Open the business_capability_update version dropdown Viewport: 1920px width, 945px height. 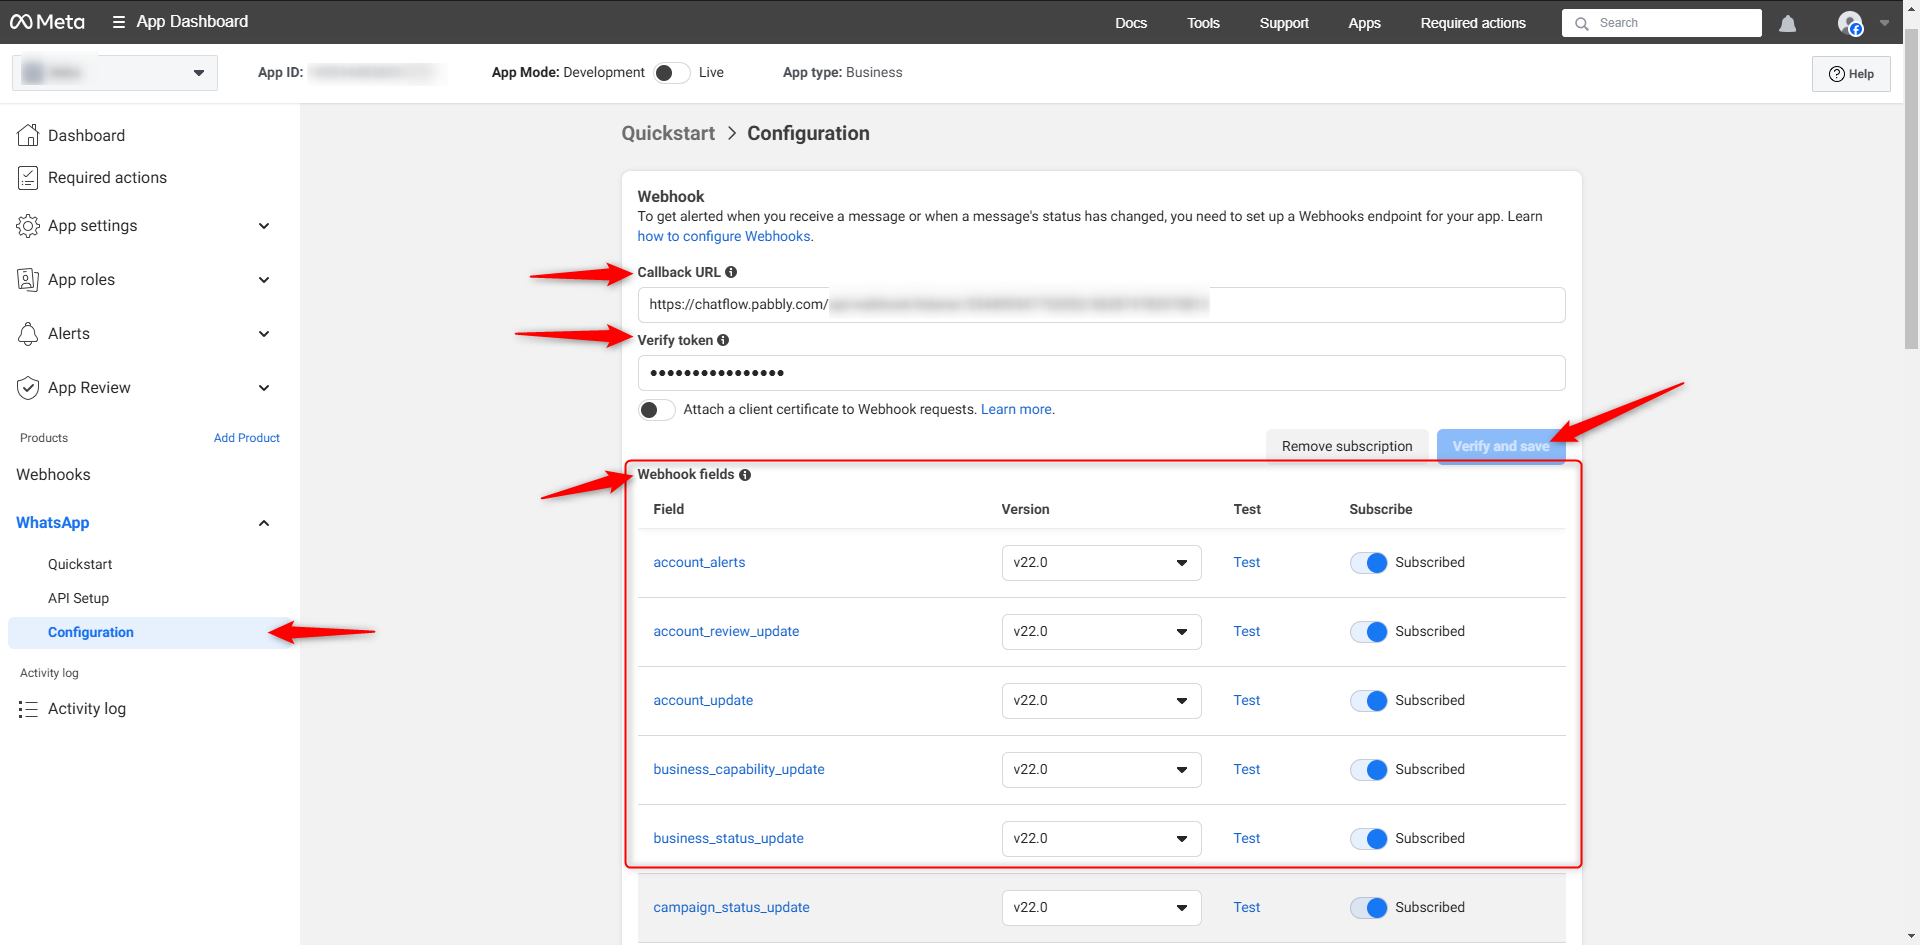point(1101,770)
